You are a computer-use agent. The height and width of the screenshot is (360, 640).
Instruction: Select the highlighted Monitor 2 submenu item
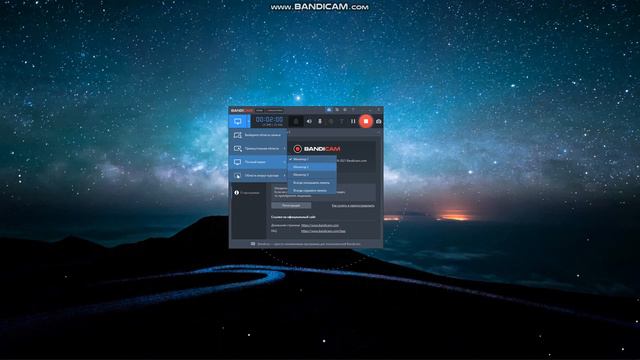click(x=312, y=167)
